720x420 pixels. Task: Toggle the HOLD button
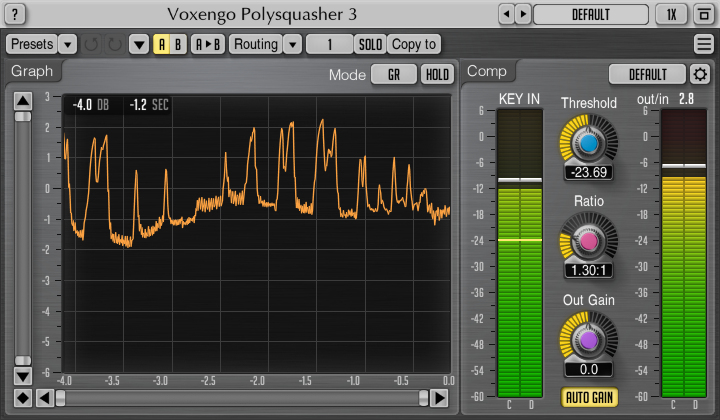pyautogui.click(x=437, y=74)
